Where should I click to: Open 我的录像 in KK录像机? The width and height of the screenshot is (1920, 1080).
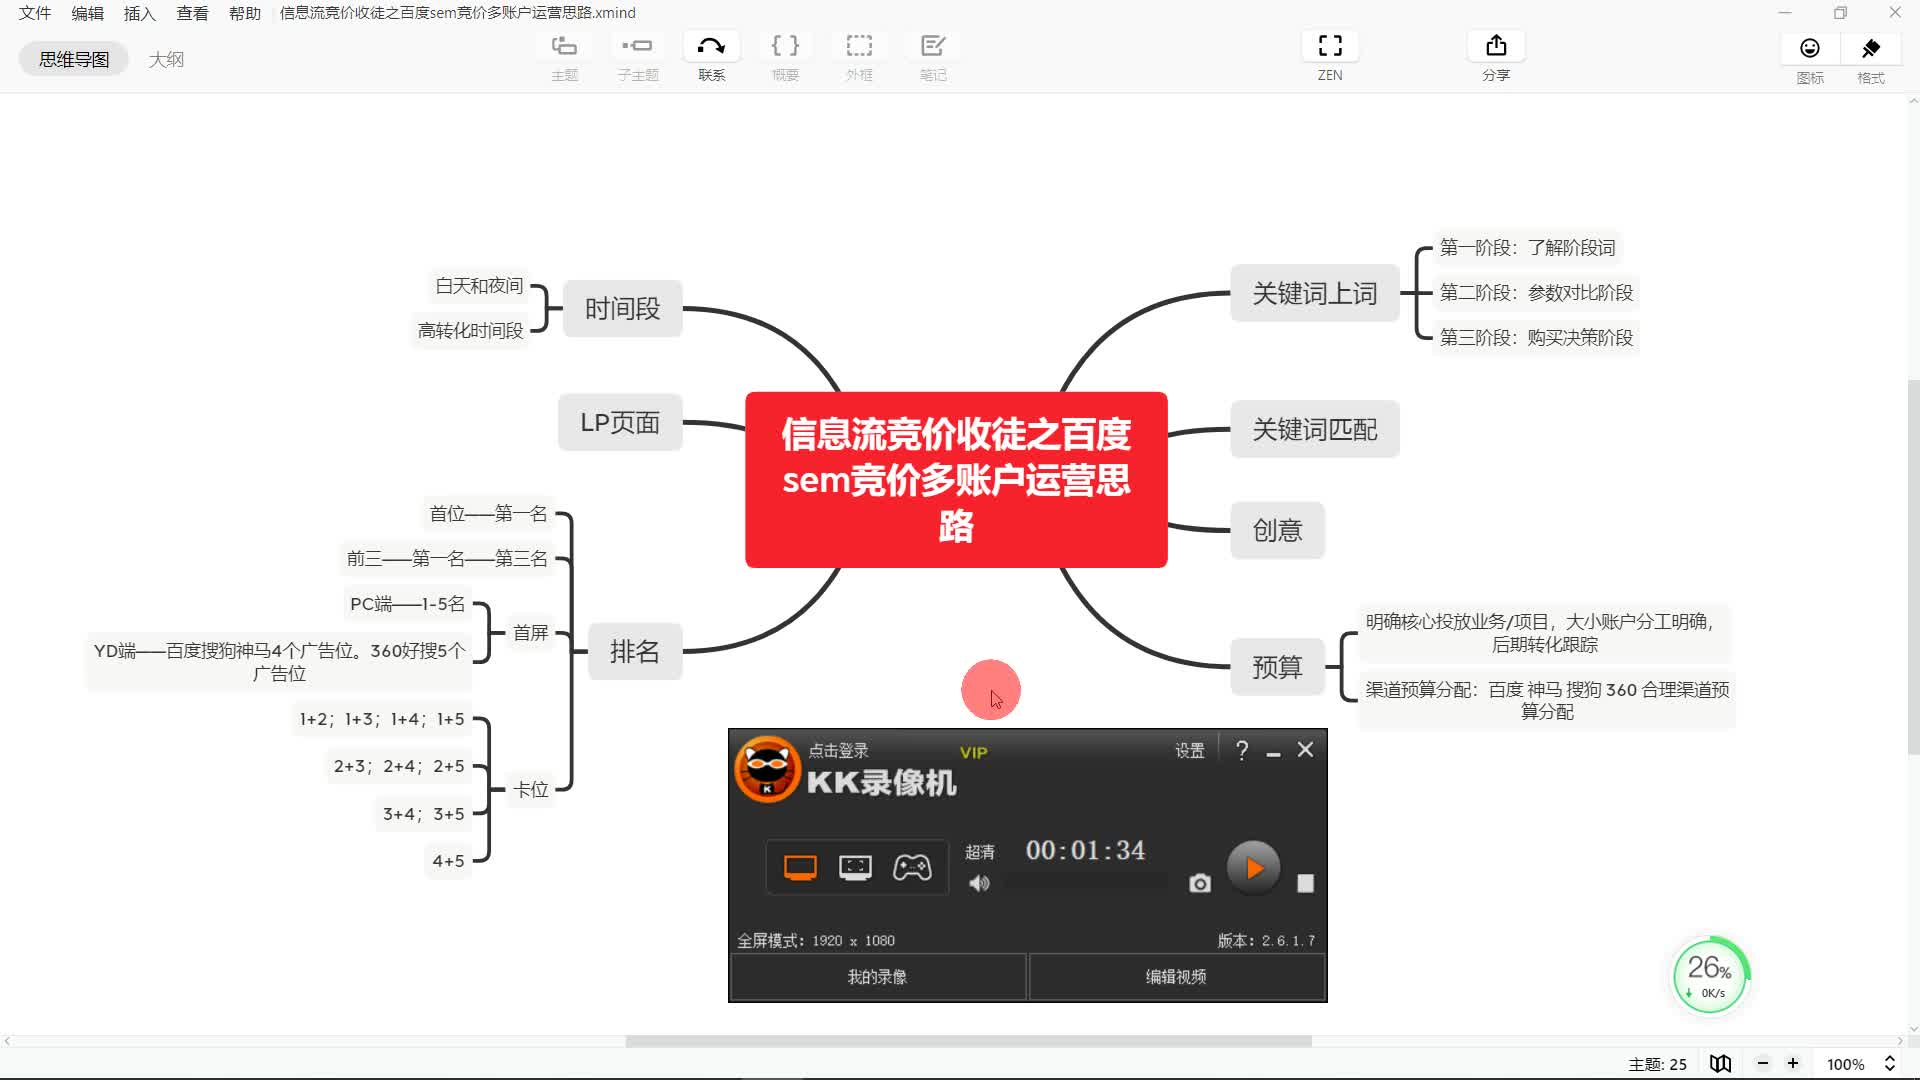[878, 977]
